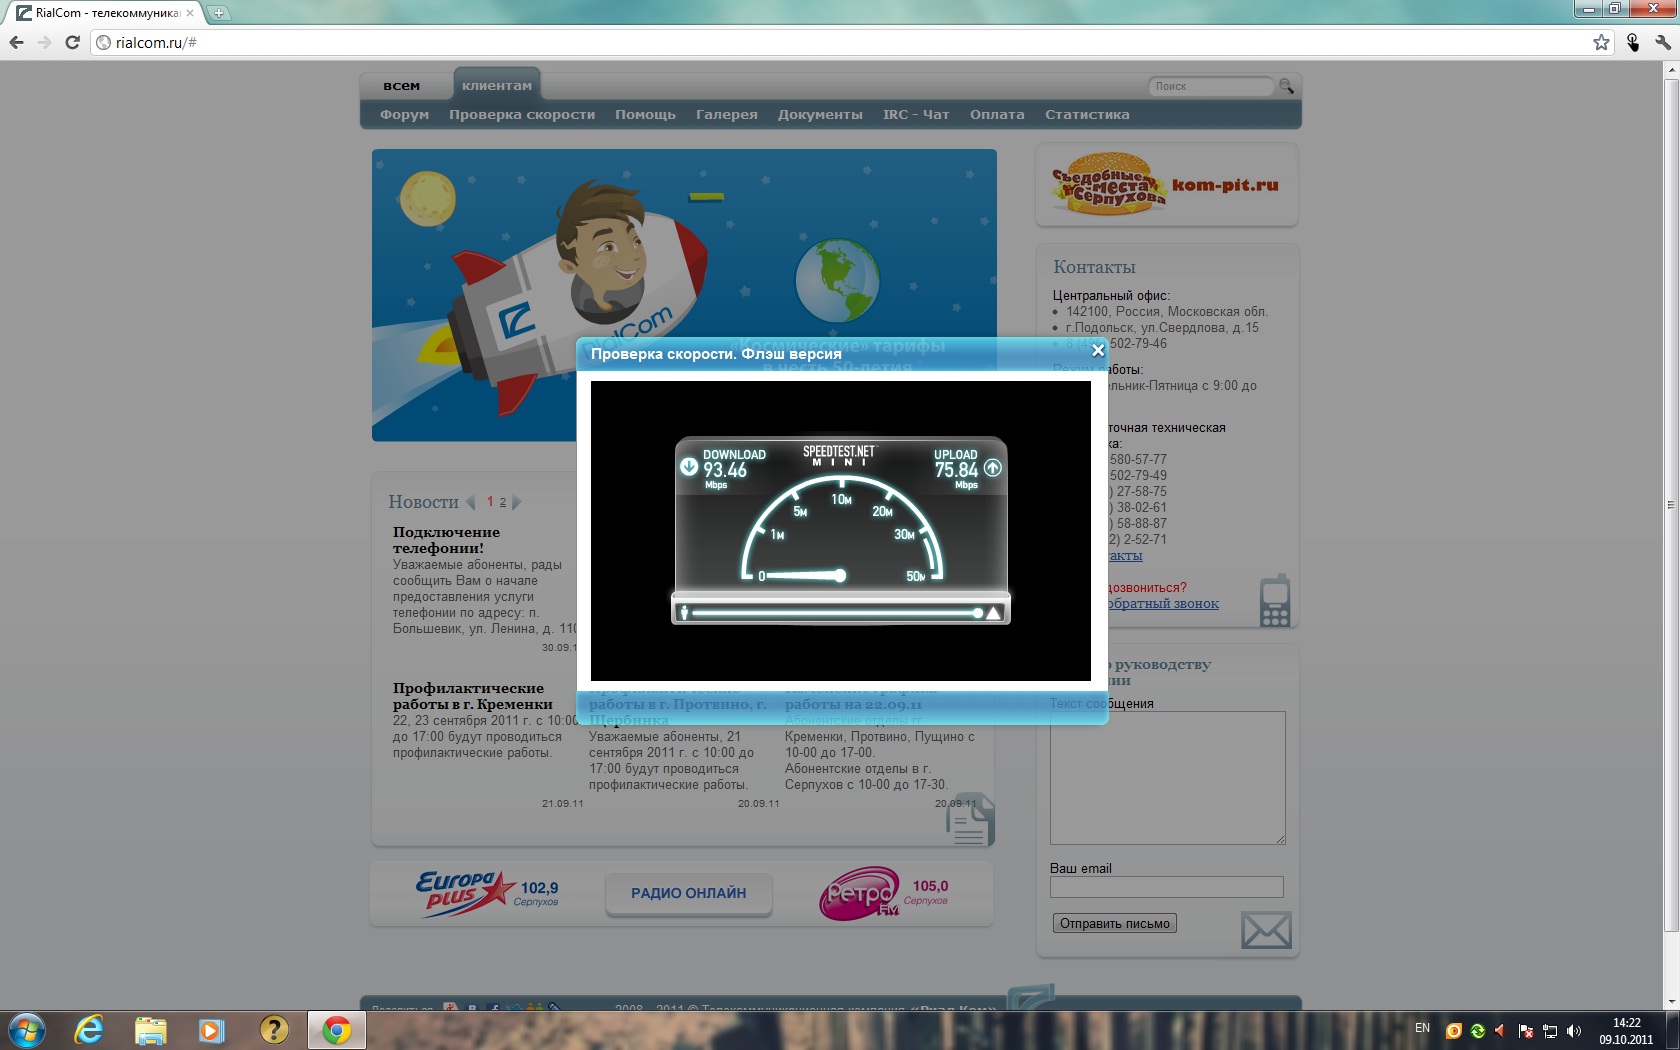The image size is (1680, 1050).
Task: Click the envelope mail icon
Action: (x=1266, y=930)
